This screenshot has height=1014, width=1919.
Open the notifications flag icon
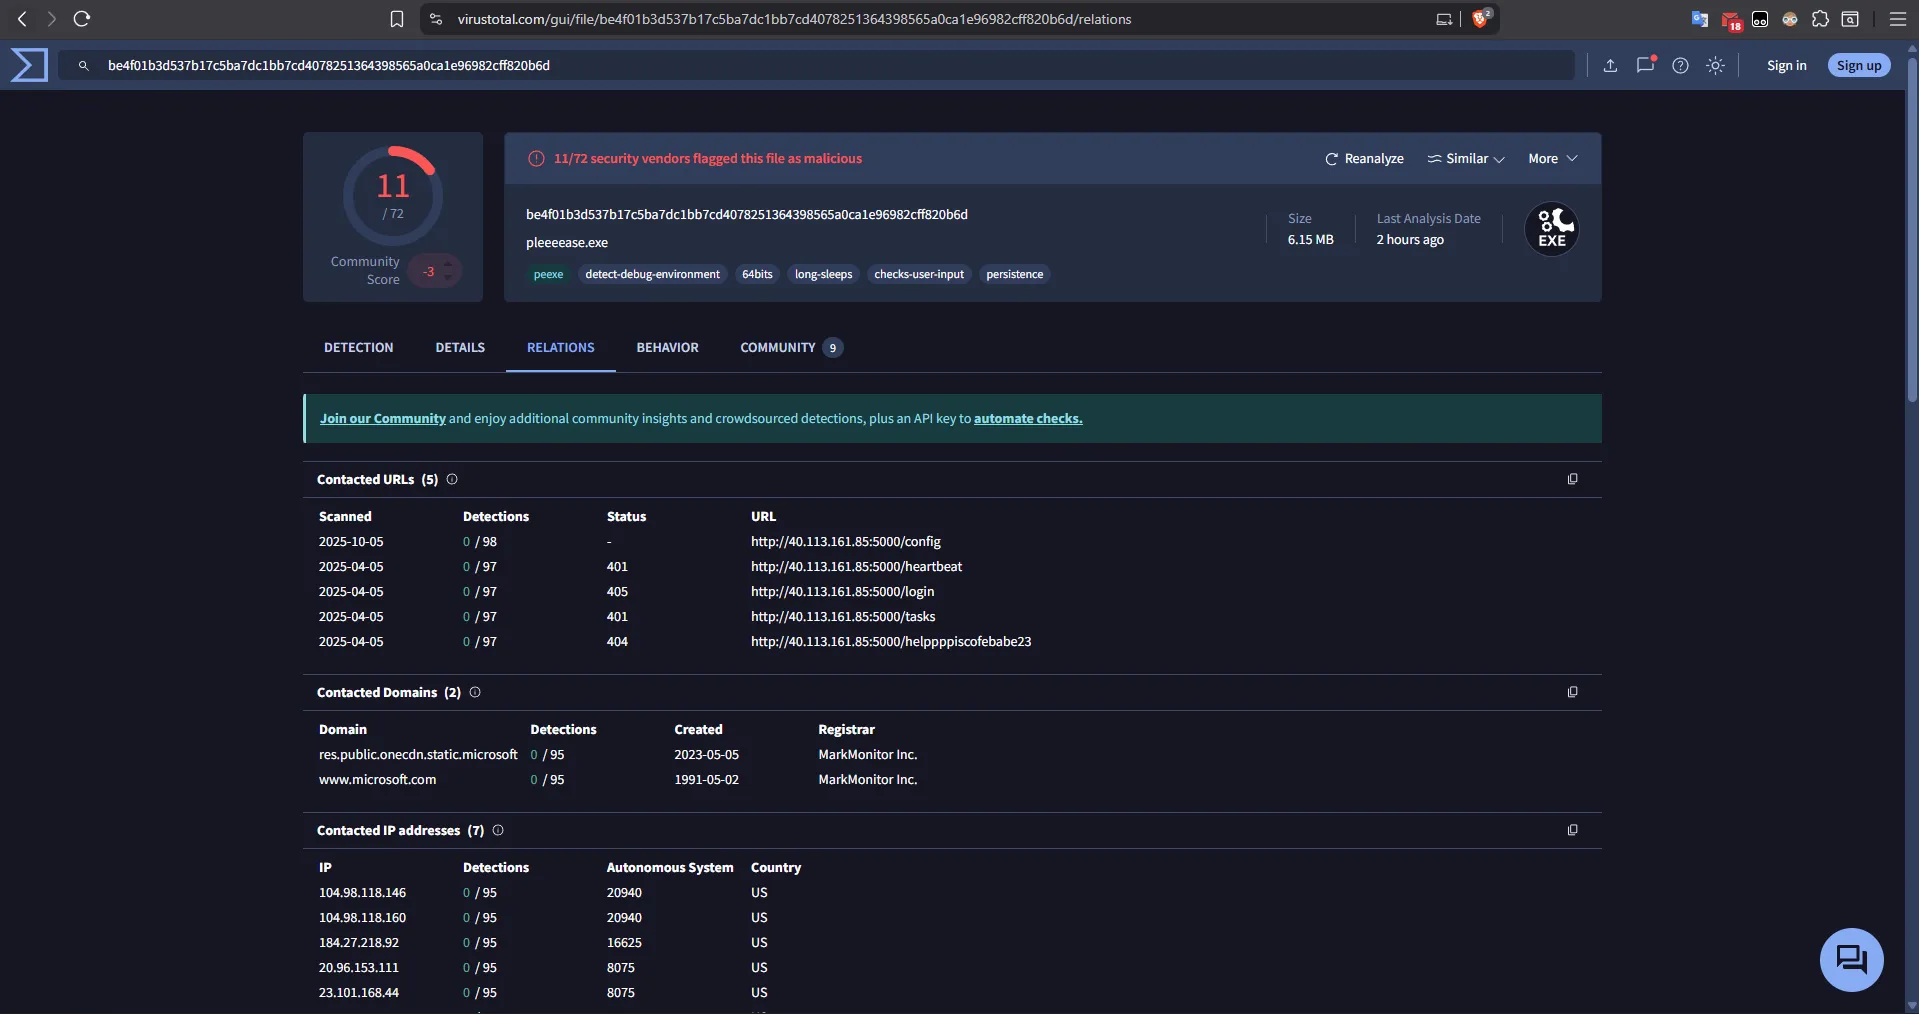pos(1645,66)
